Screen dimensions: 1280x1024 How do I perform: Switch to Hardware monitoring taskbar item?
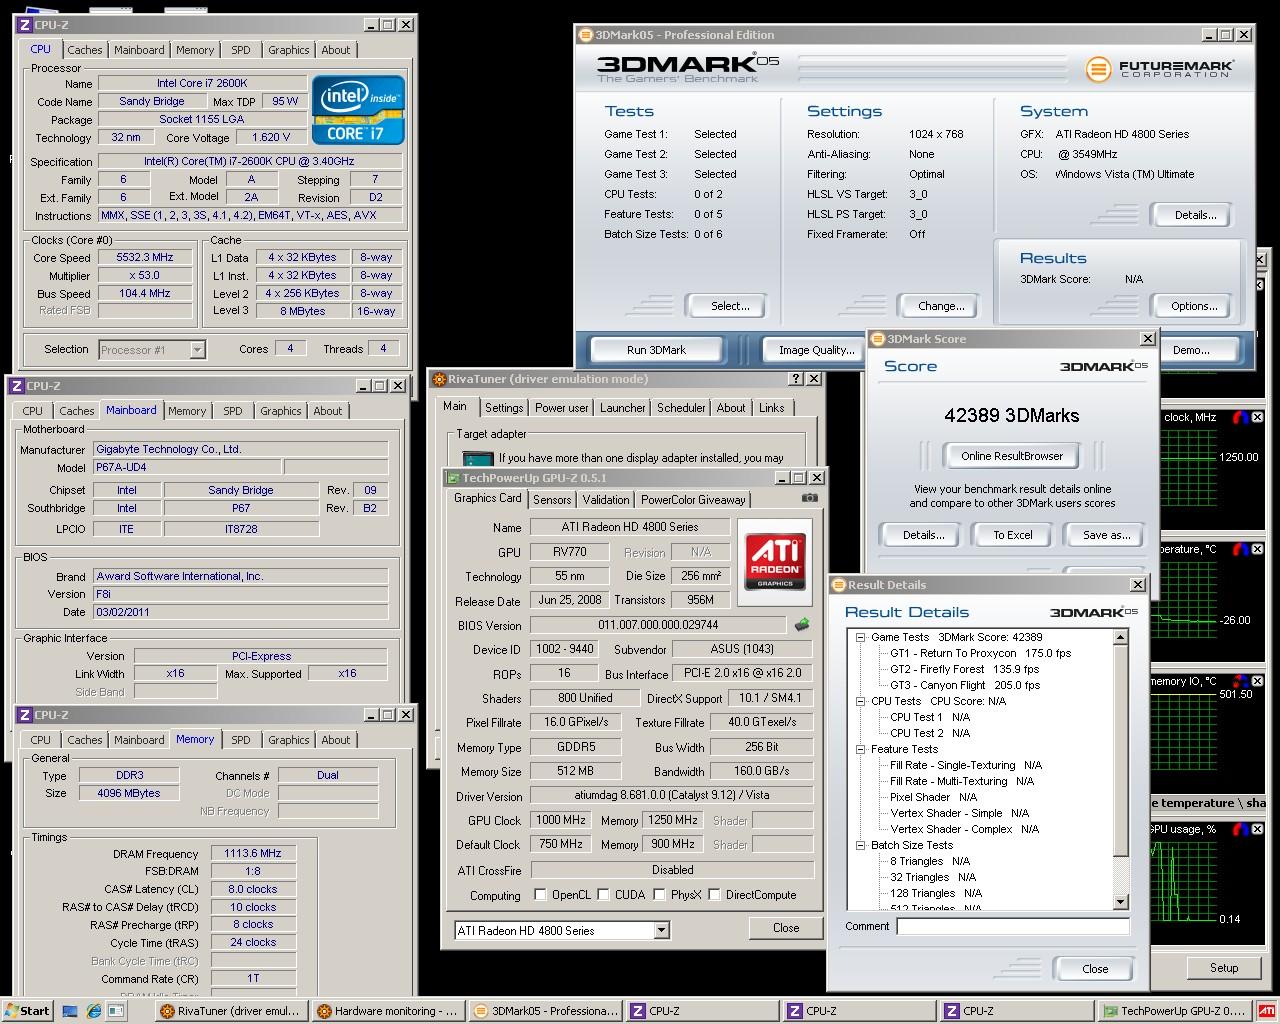click(387, 1011)
